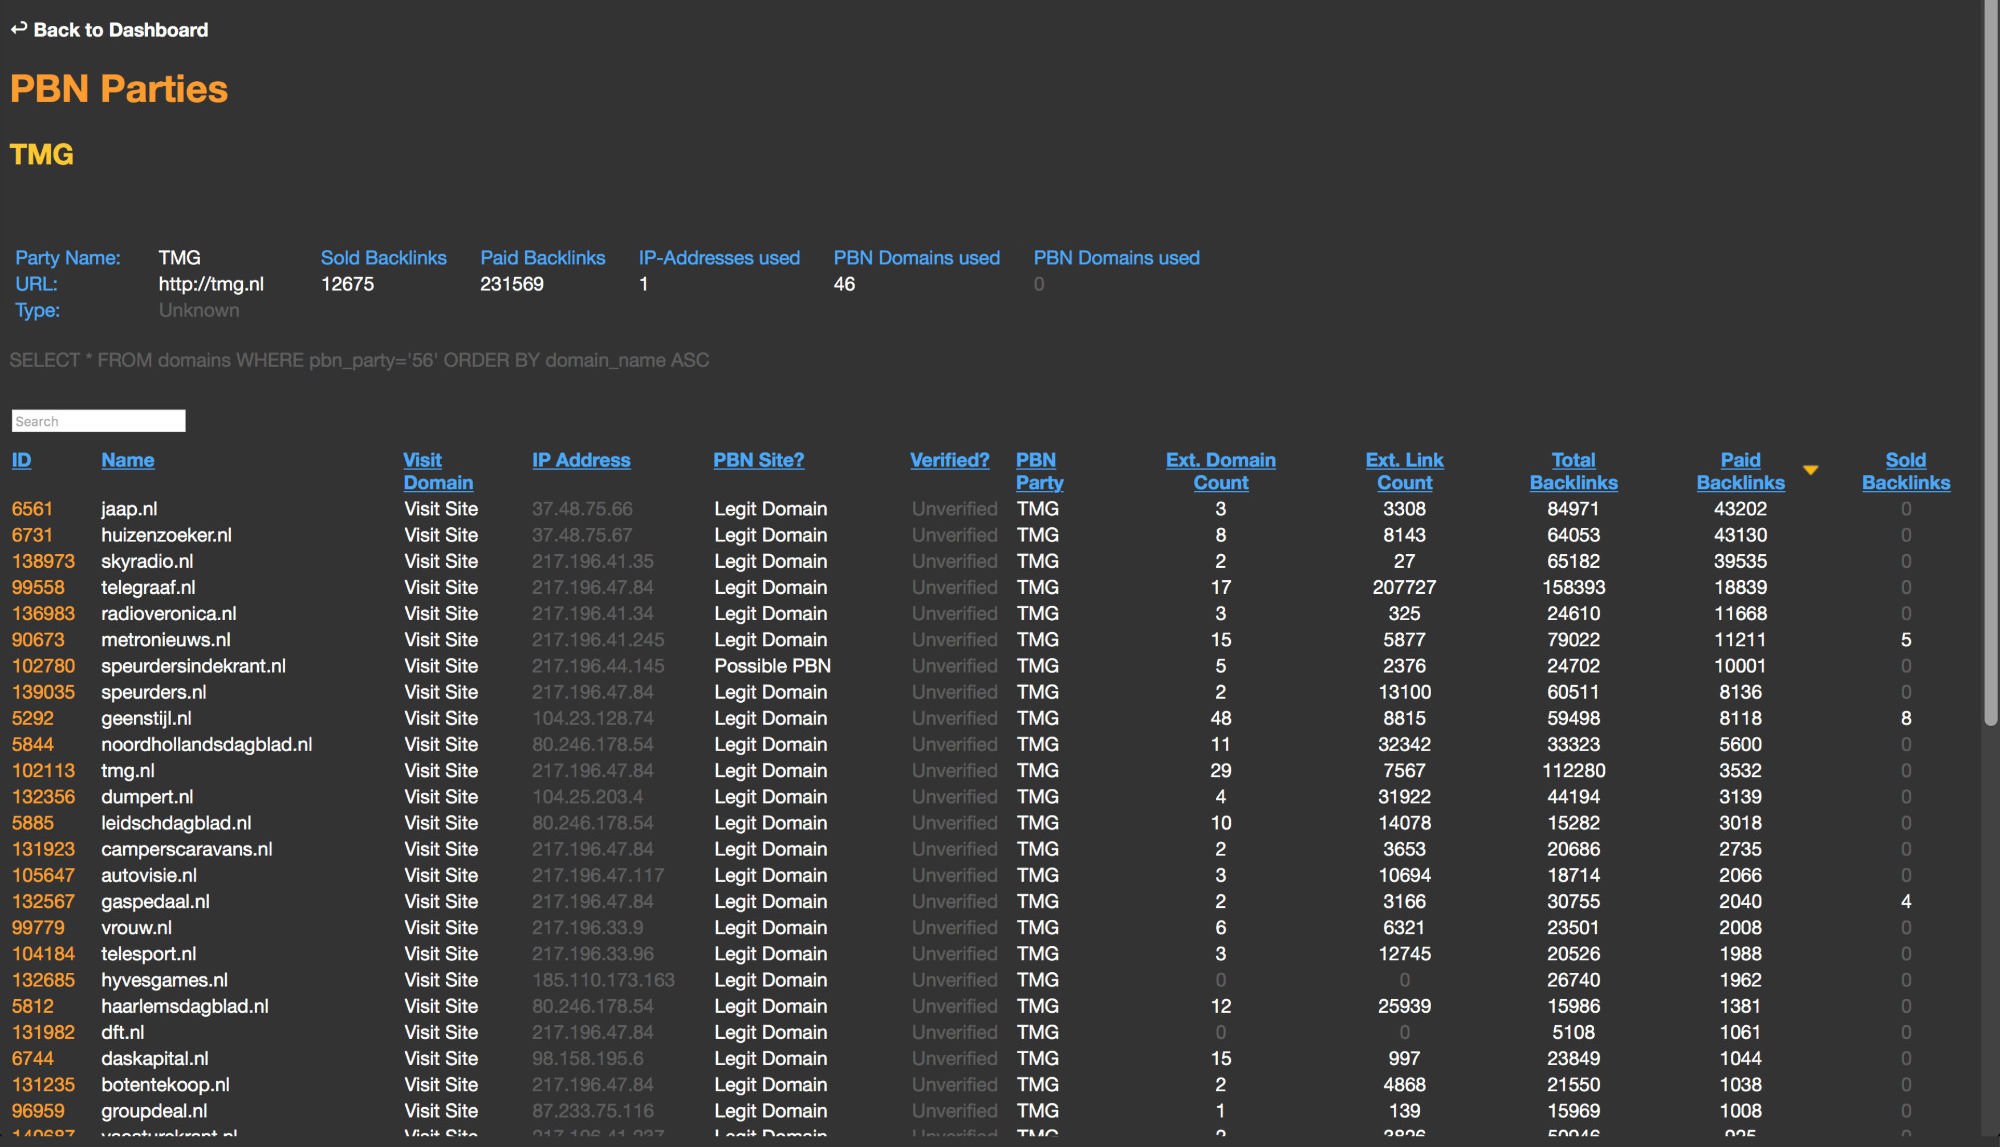
Task: Click Visit Site for telegraaf.nl
Action: [441, 587]
